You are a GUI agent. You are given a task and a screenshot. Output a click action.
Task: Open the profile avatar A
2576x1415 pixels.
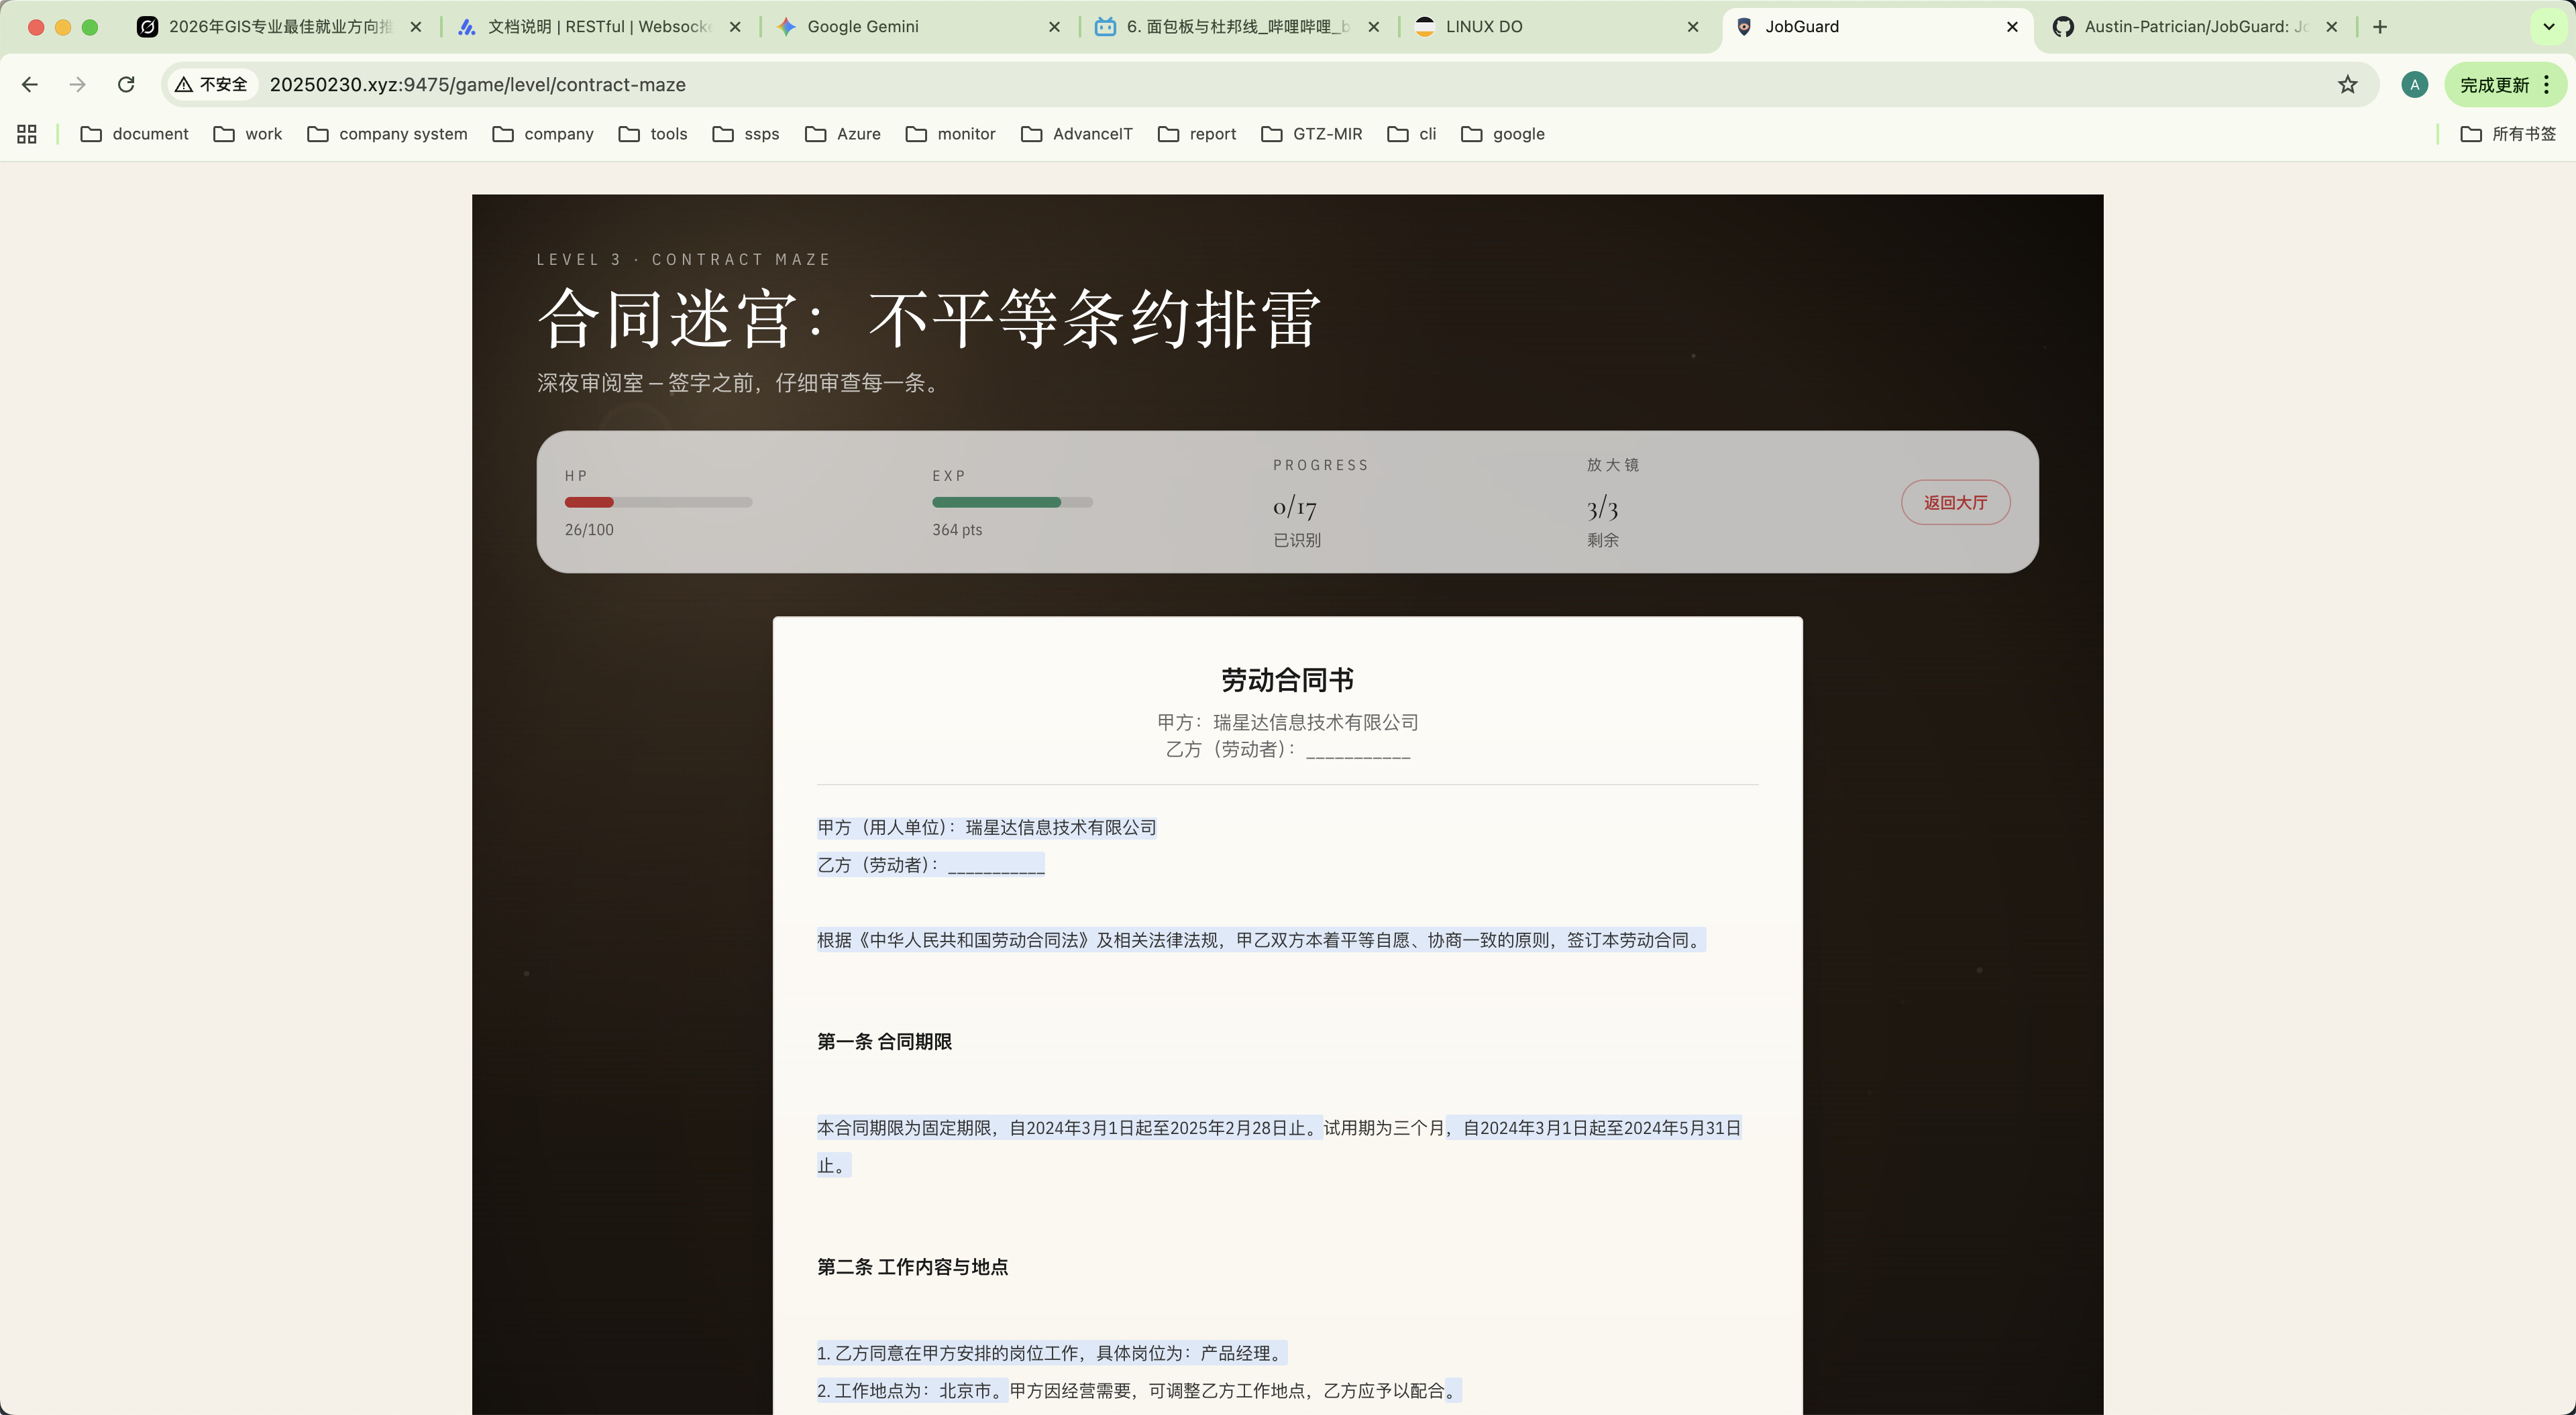(x=2414, y=85)
